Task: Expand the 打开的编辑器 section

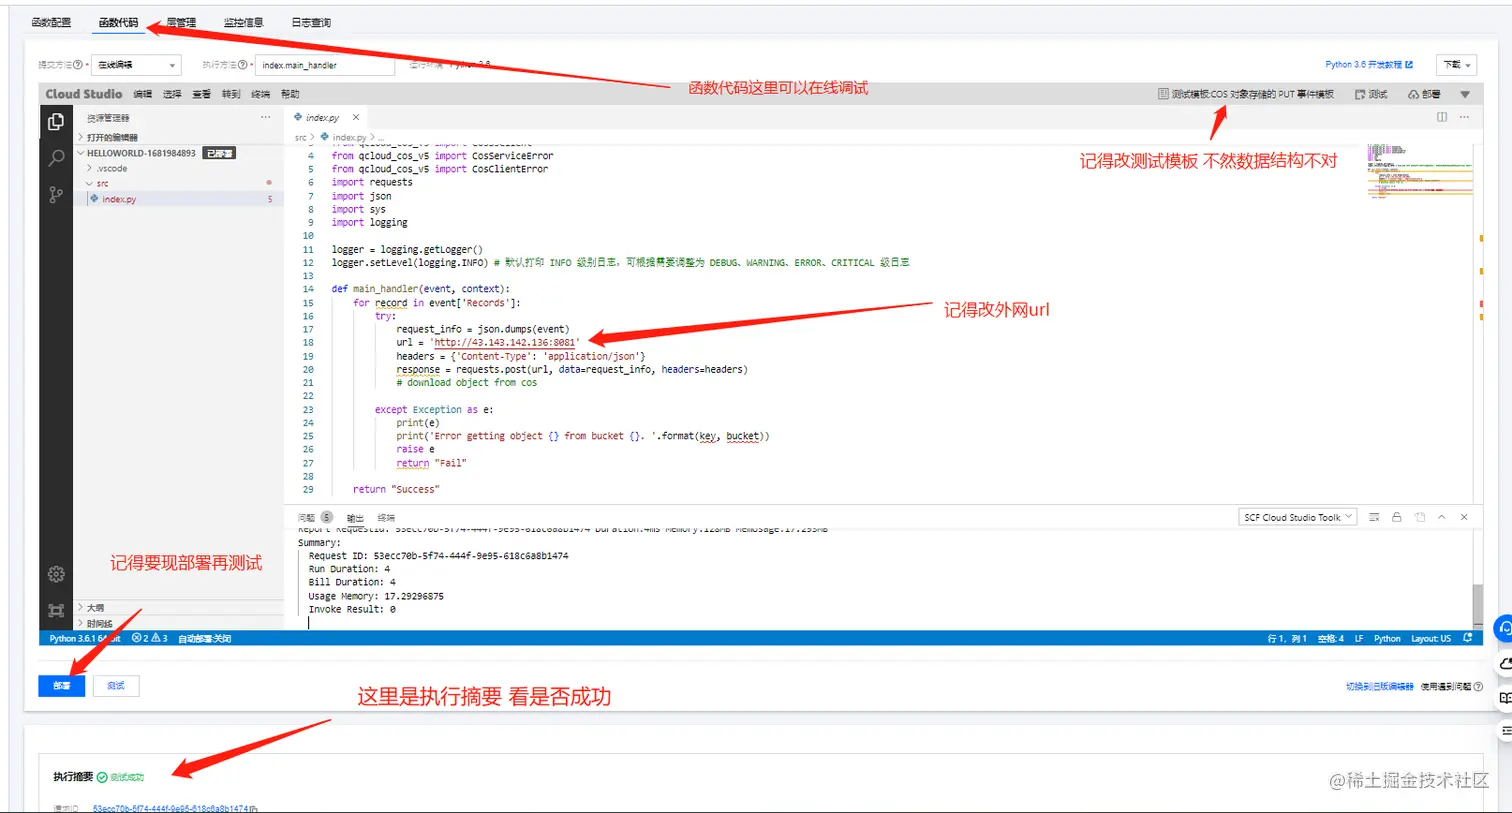Action: pos(178,137)
